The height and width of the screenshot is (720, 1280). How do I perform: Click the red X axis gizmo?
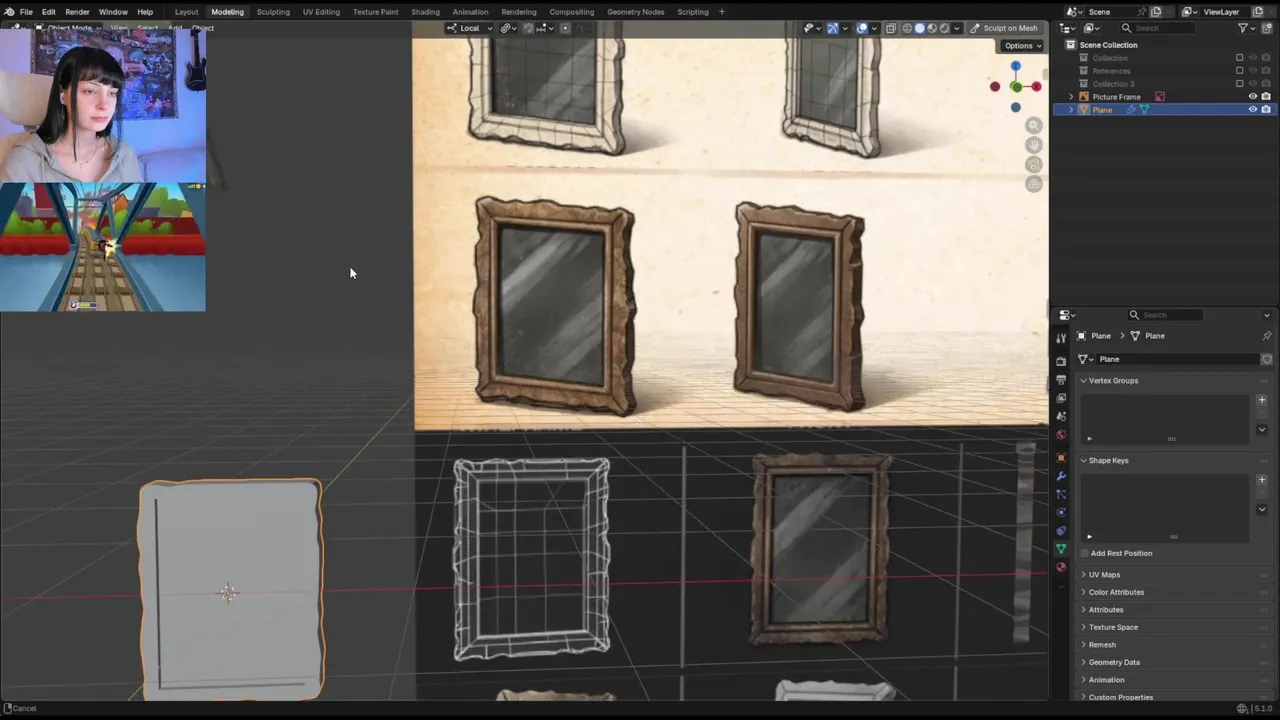[1036, 87]
